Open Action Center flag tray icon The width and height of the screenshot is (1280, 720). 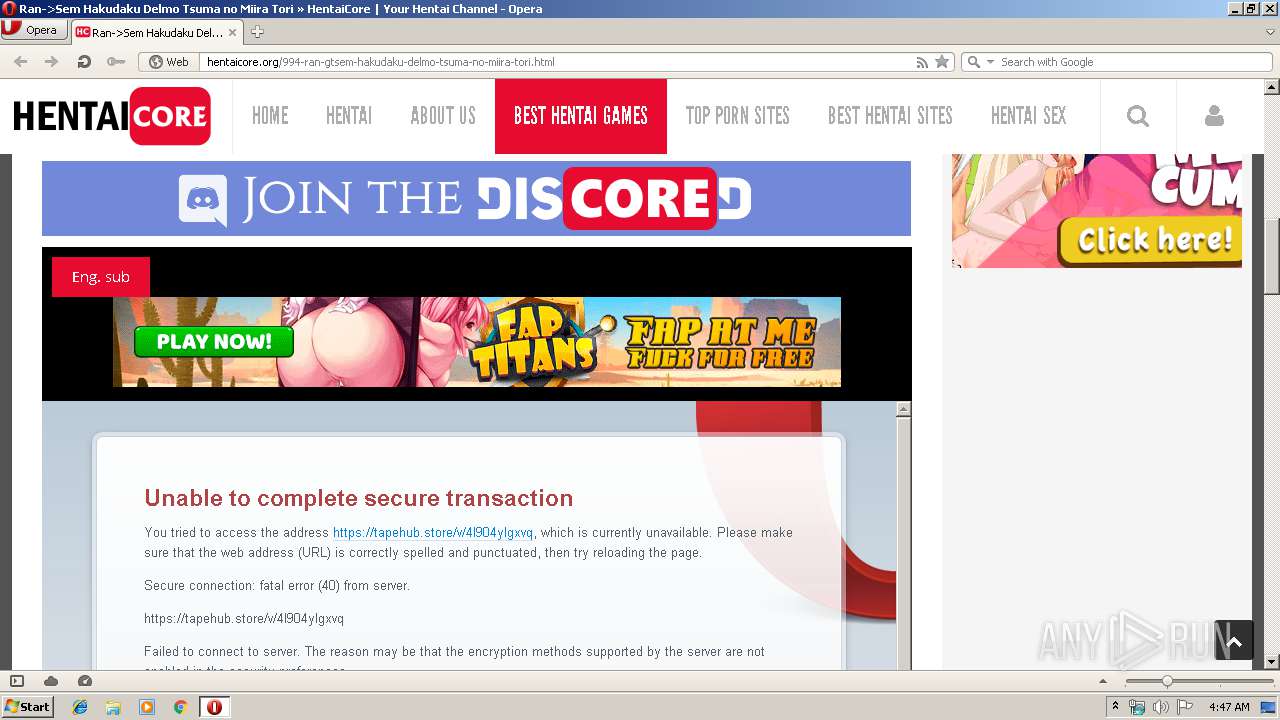1185,707
